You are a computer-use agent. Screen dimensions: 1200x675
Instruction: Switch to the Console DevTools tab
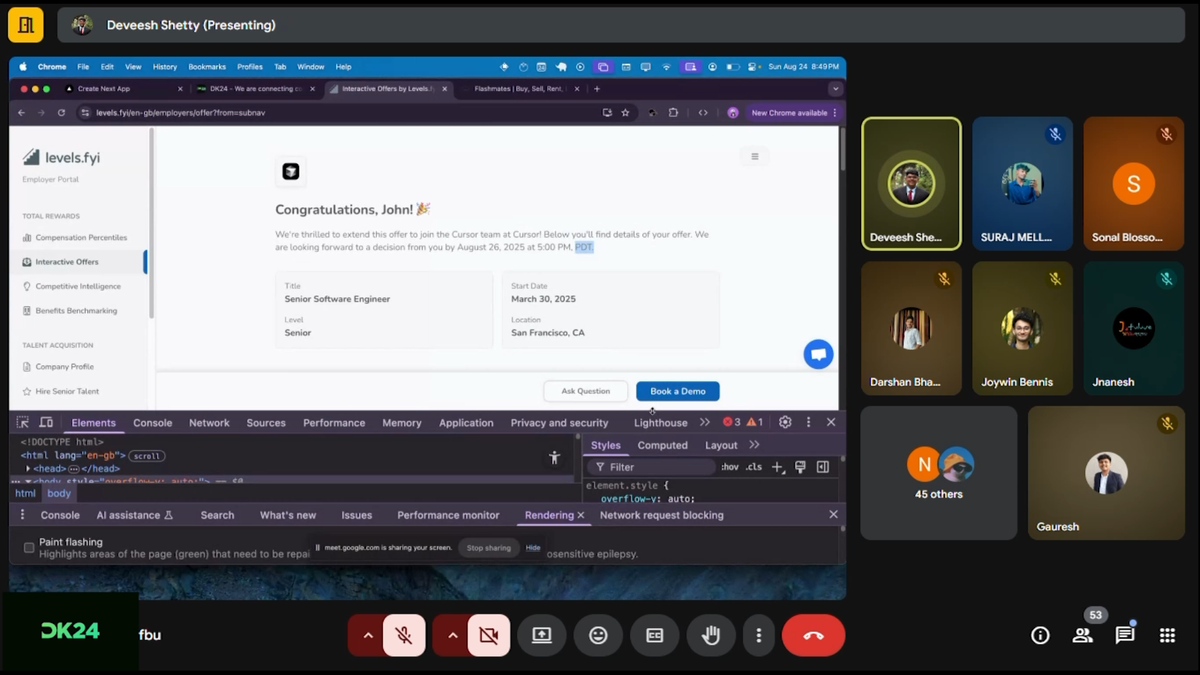point(153,423)
